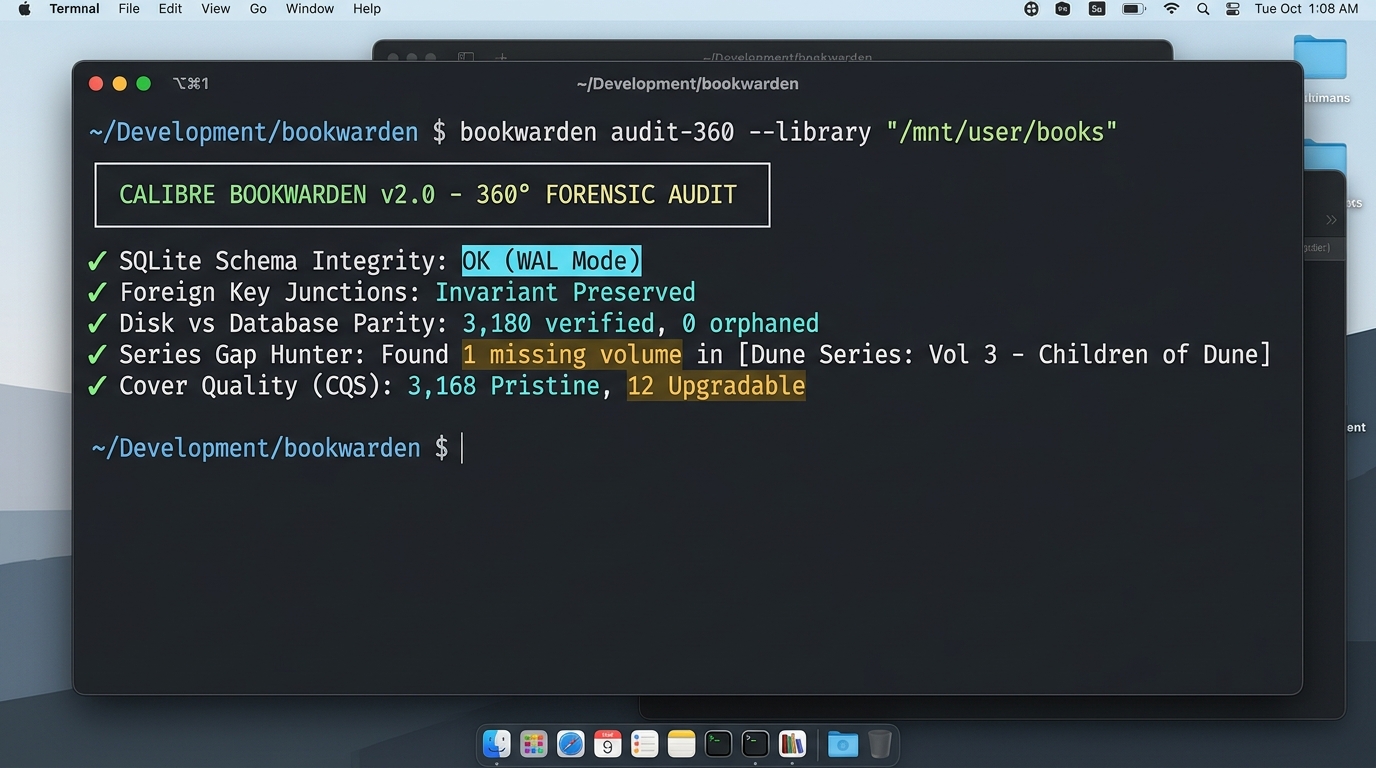1376x768 pixels.
Task: Click 'Series Gap Hunter:' label
Action: pyautogui.click(x=241, y=354)
